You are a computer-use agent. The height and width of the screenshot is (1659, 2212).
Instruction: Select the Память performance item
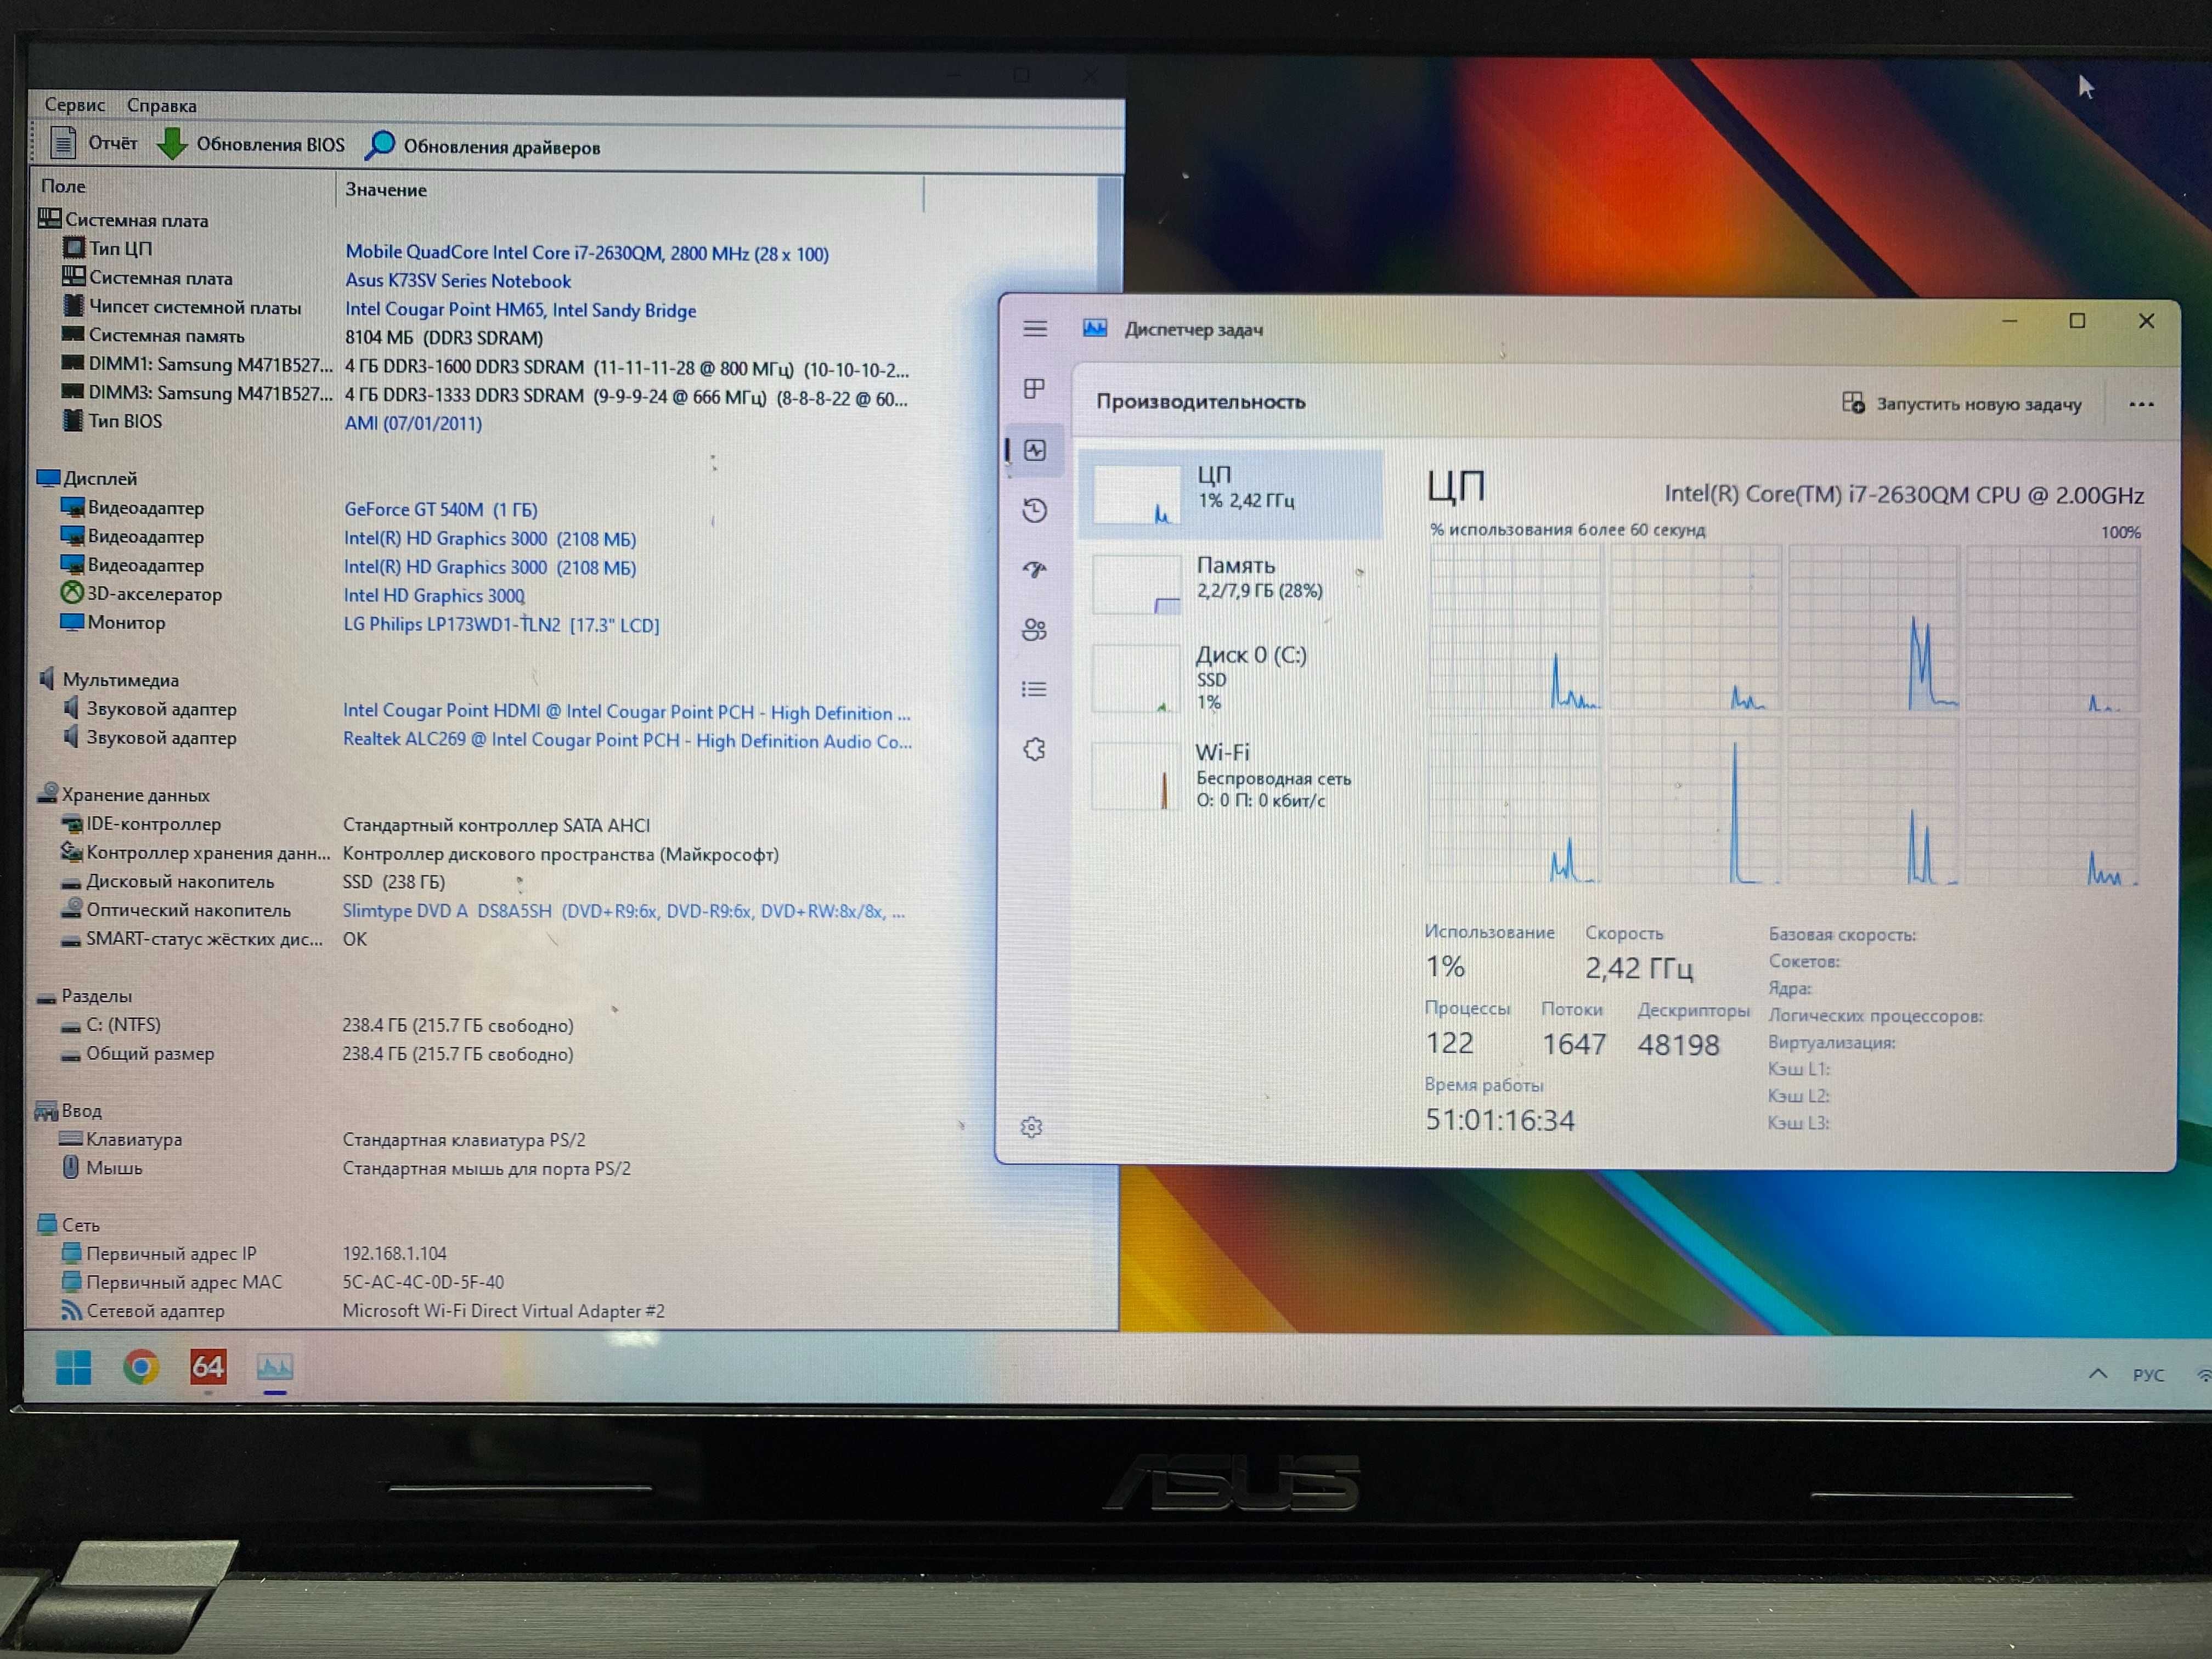(x=1232, y=583)
